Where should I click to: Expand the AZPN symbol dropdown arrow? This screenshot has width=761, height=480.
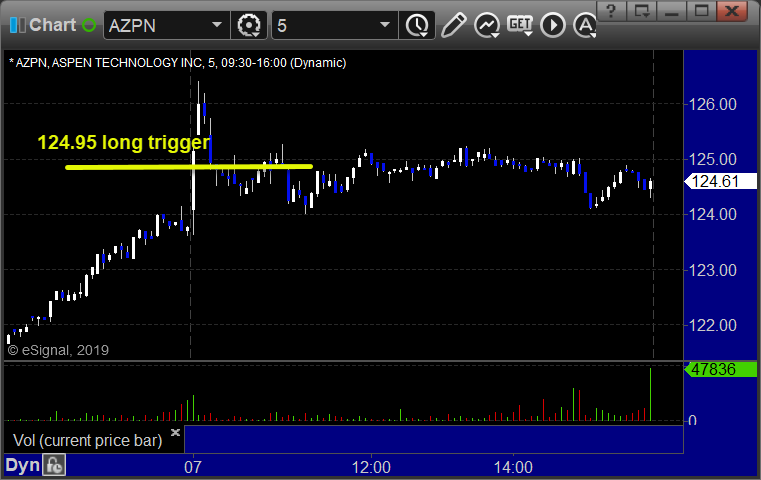click(x=216, y=25)
